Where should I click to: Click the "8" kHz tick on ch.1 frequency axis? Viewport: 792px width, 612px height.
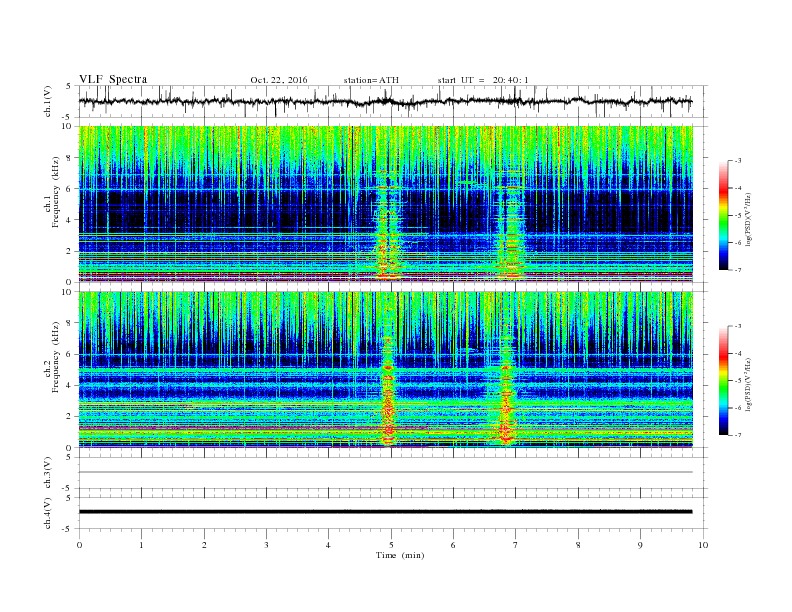pos(69,158)
